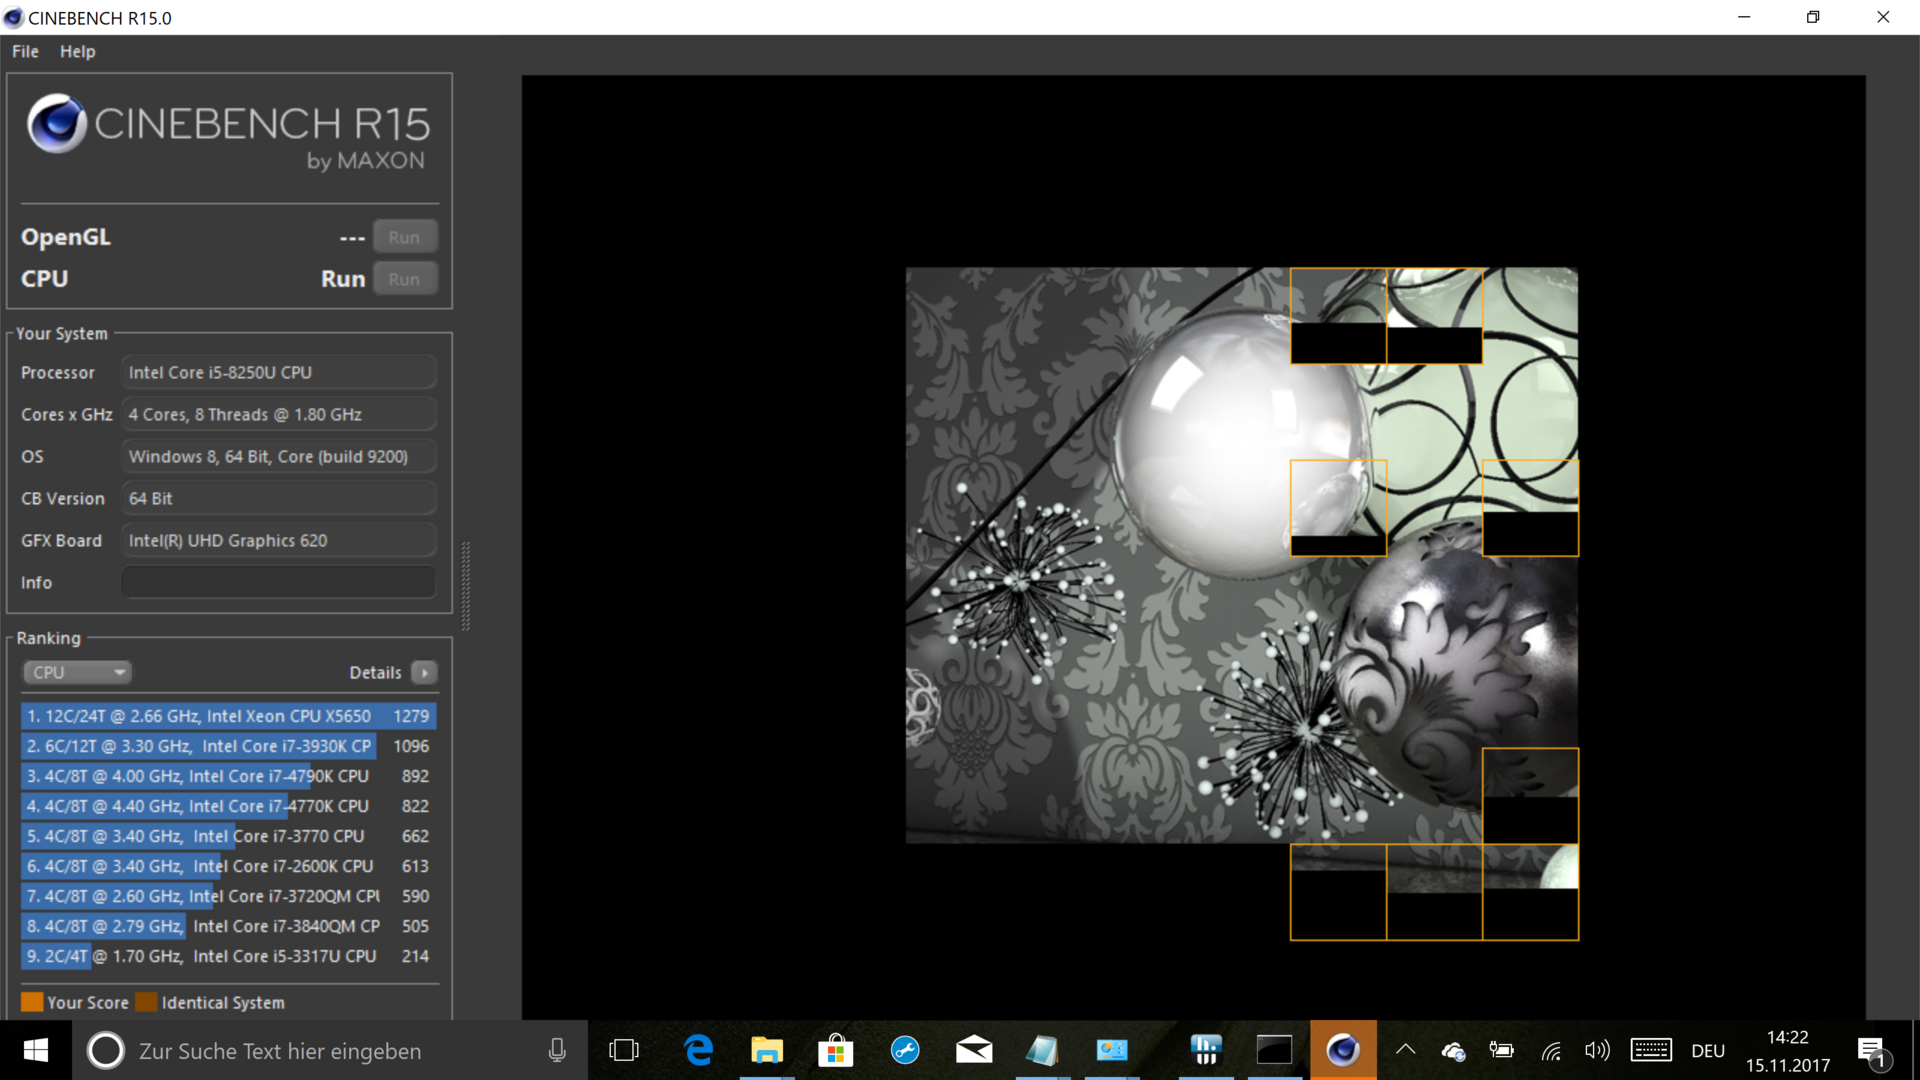The height and width of the screenshot is (1080, 1920).
Task: Open the Action Center notifications icon
Action: coord(1873,1051)
